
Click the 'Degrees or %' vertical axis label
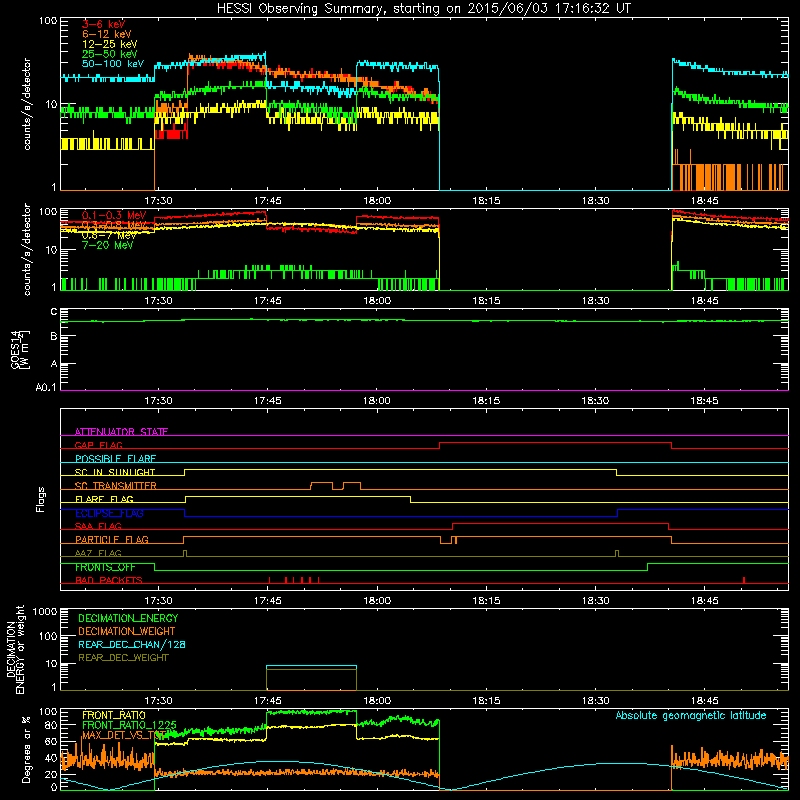(x=26, y=749)
